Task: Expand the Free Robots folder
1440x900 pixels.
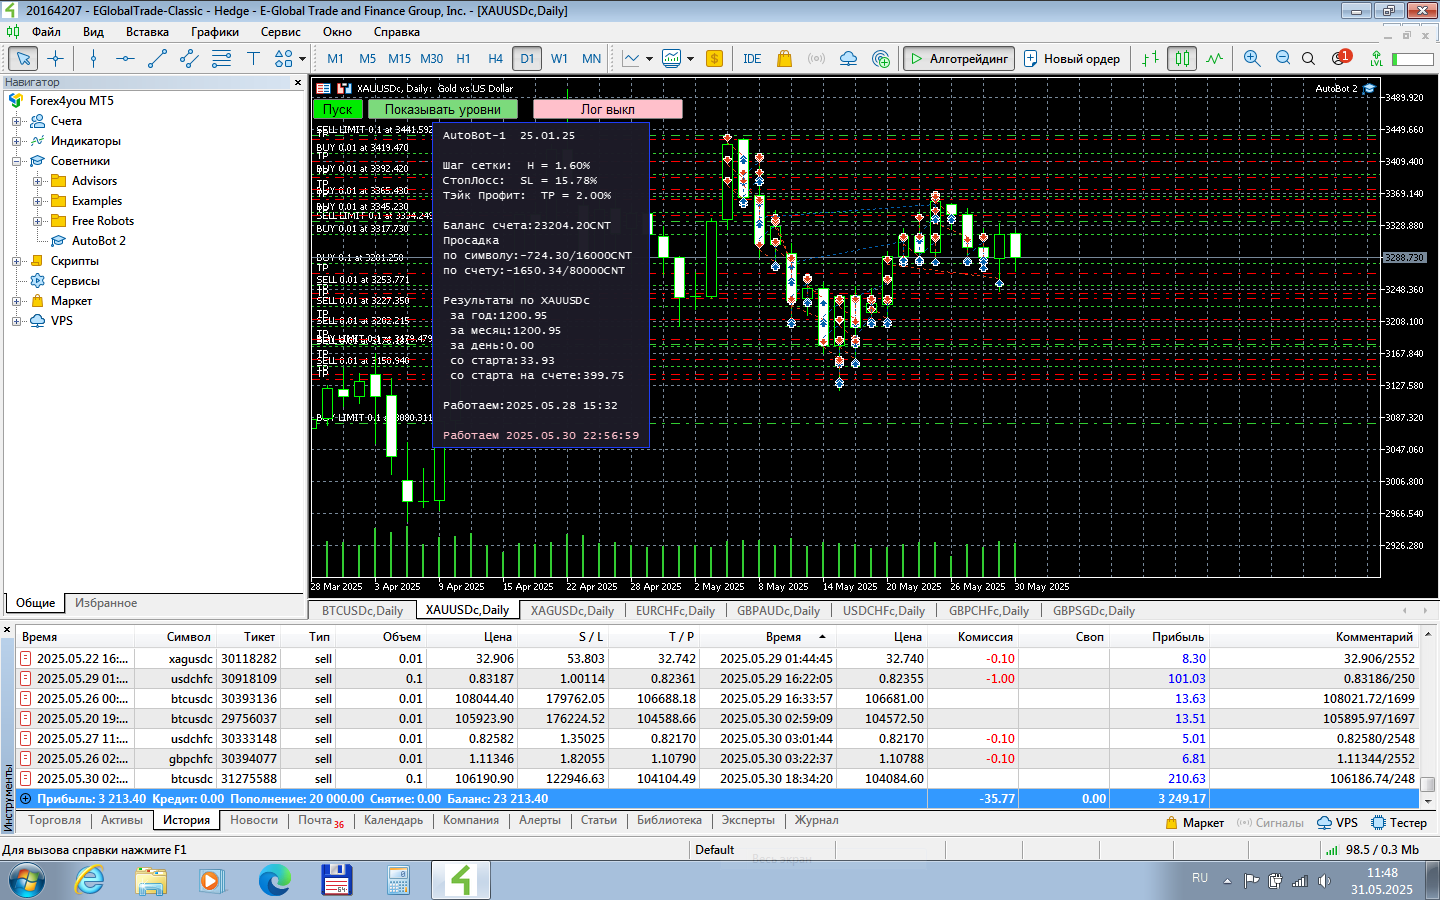Action: click(x=37, y=221)
